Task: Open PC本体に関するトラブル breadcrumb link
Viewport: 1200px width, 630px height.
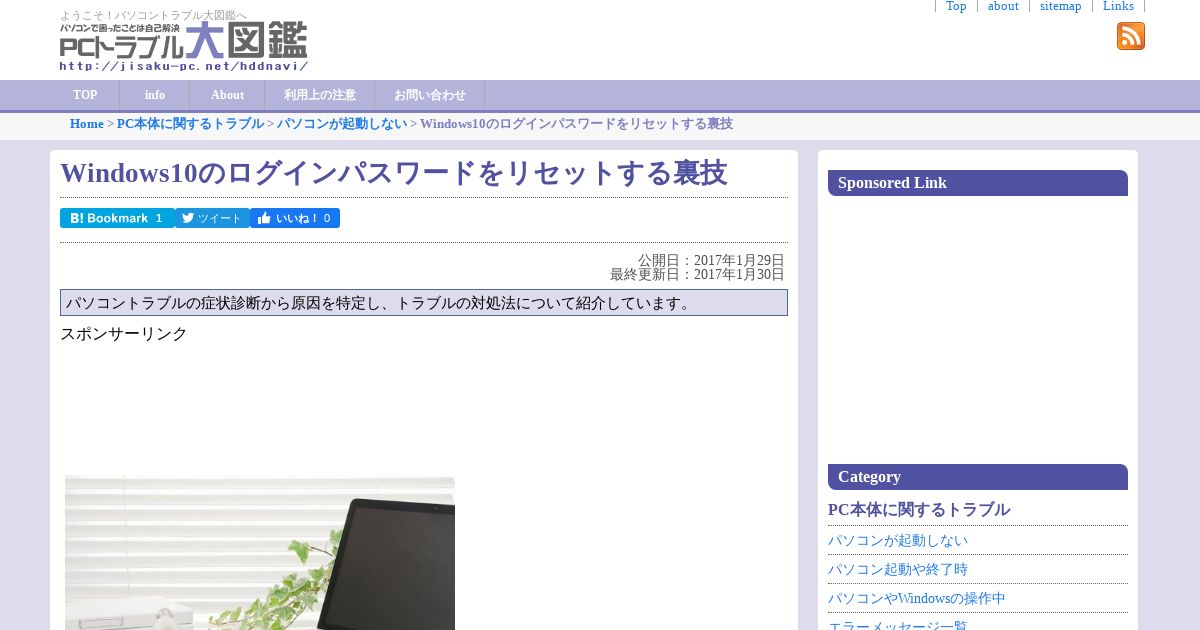Action: (190, 124)
